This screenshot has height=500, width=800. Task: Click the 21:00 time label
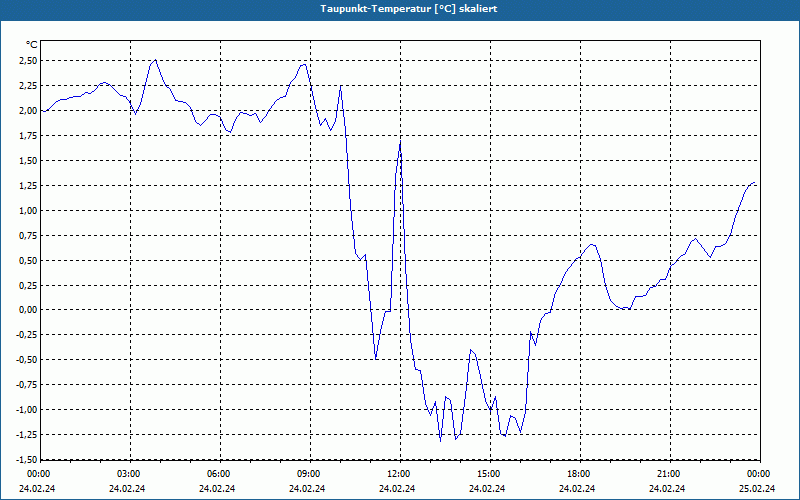pyautogui.click(x=669, y=474)
